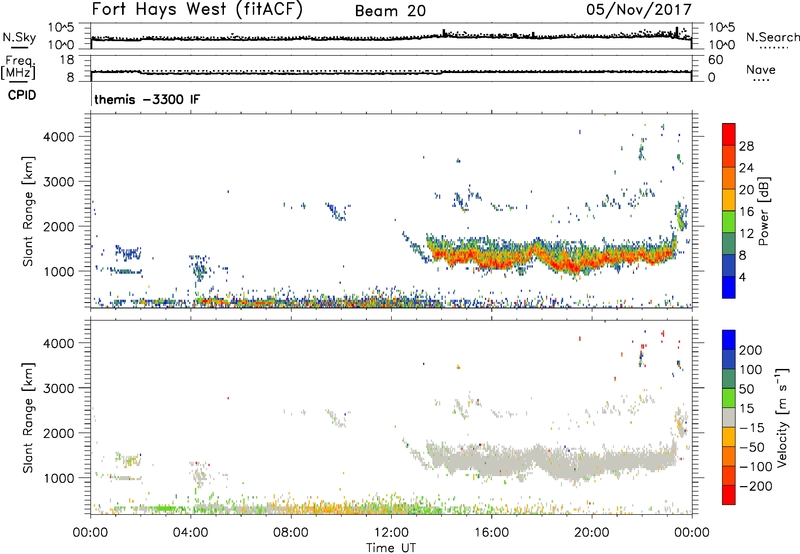Click the date '05/Nov/2017'

coord(639,10)
